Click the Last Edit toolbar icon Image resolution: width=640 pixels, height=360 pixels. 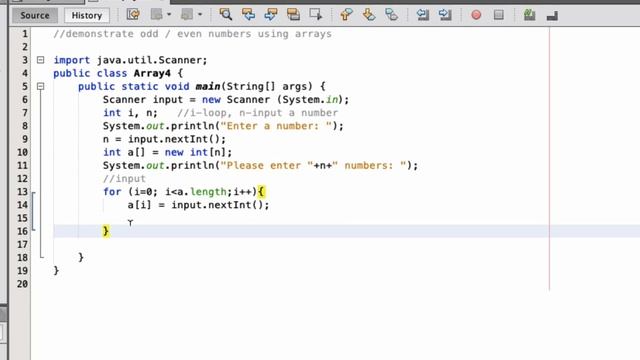tap(133, 15)
